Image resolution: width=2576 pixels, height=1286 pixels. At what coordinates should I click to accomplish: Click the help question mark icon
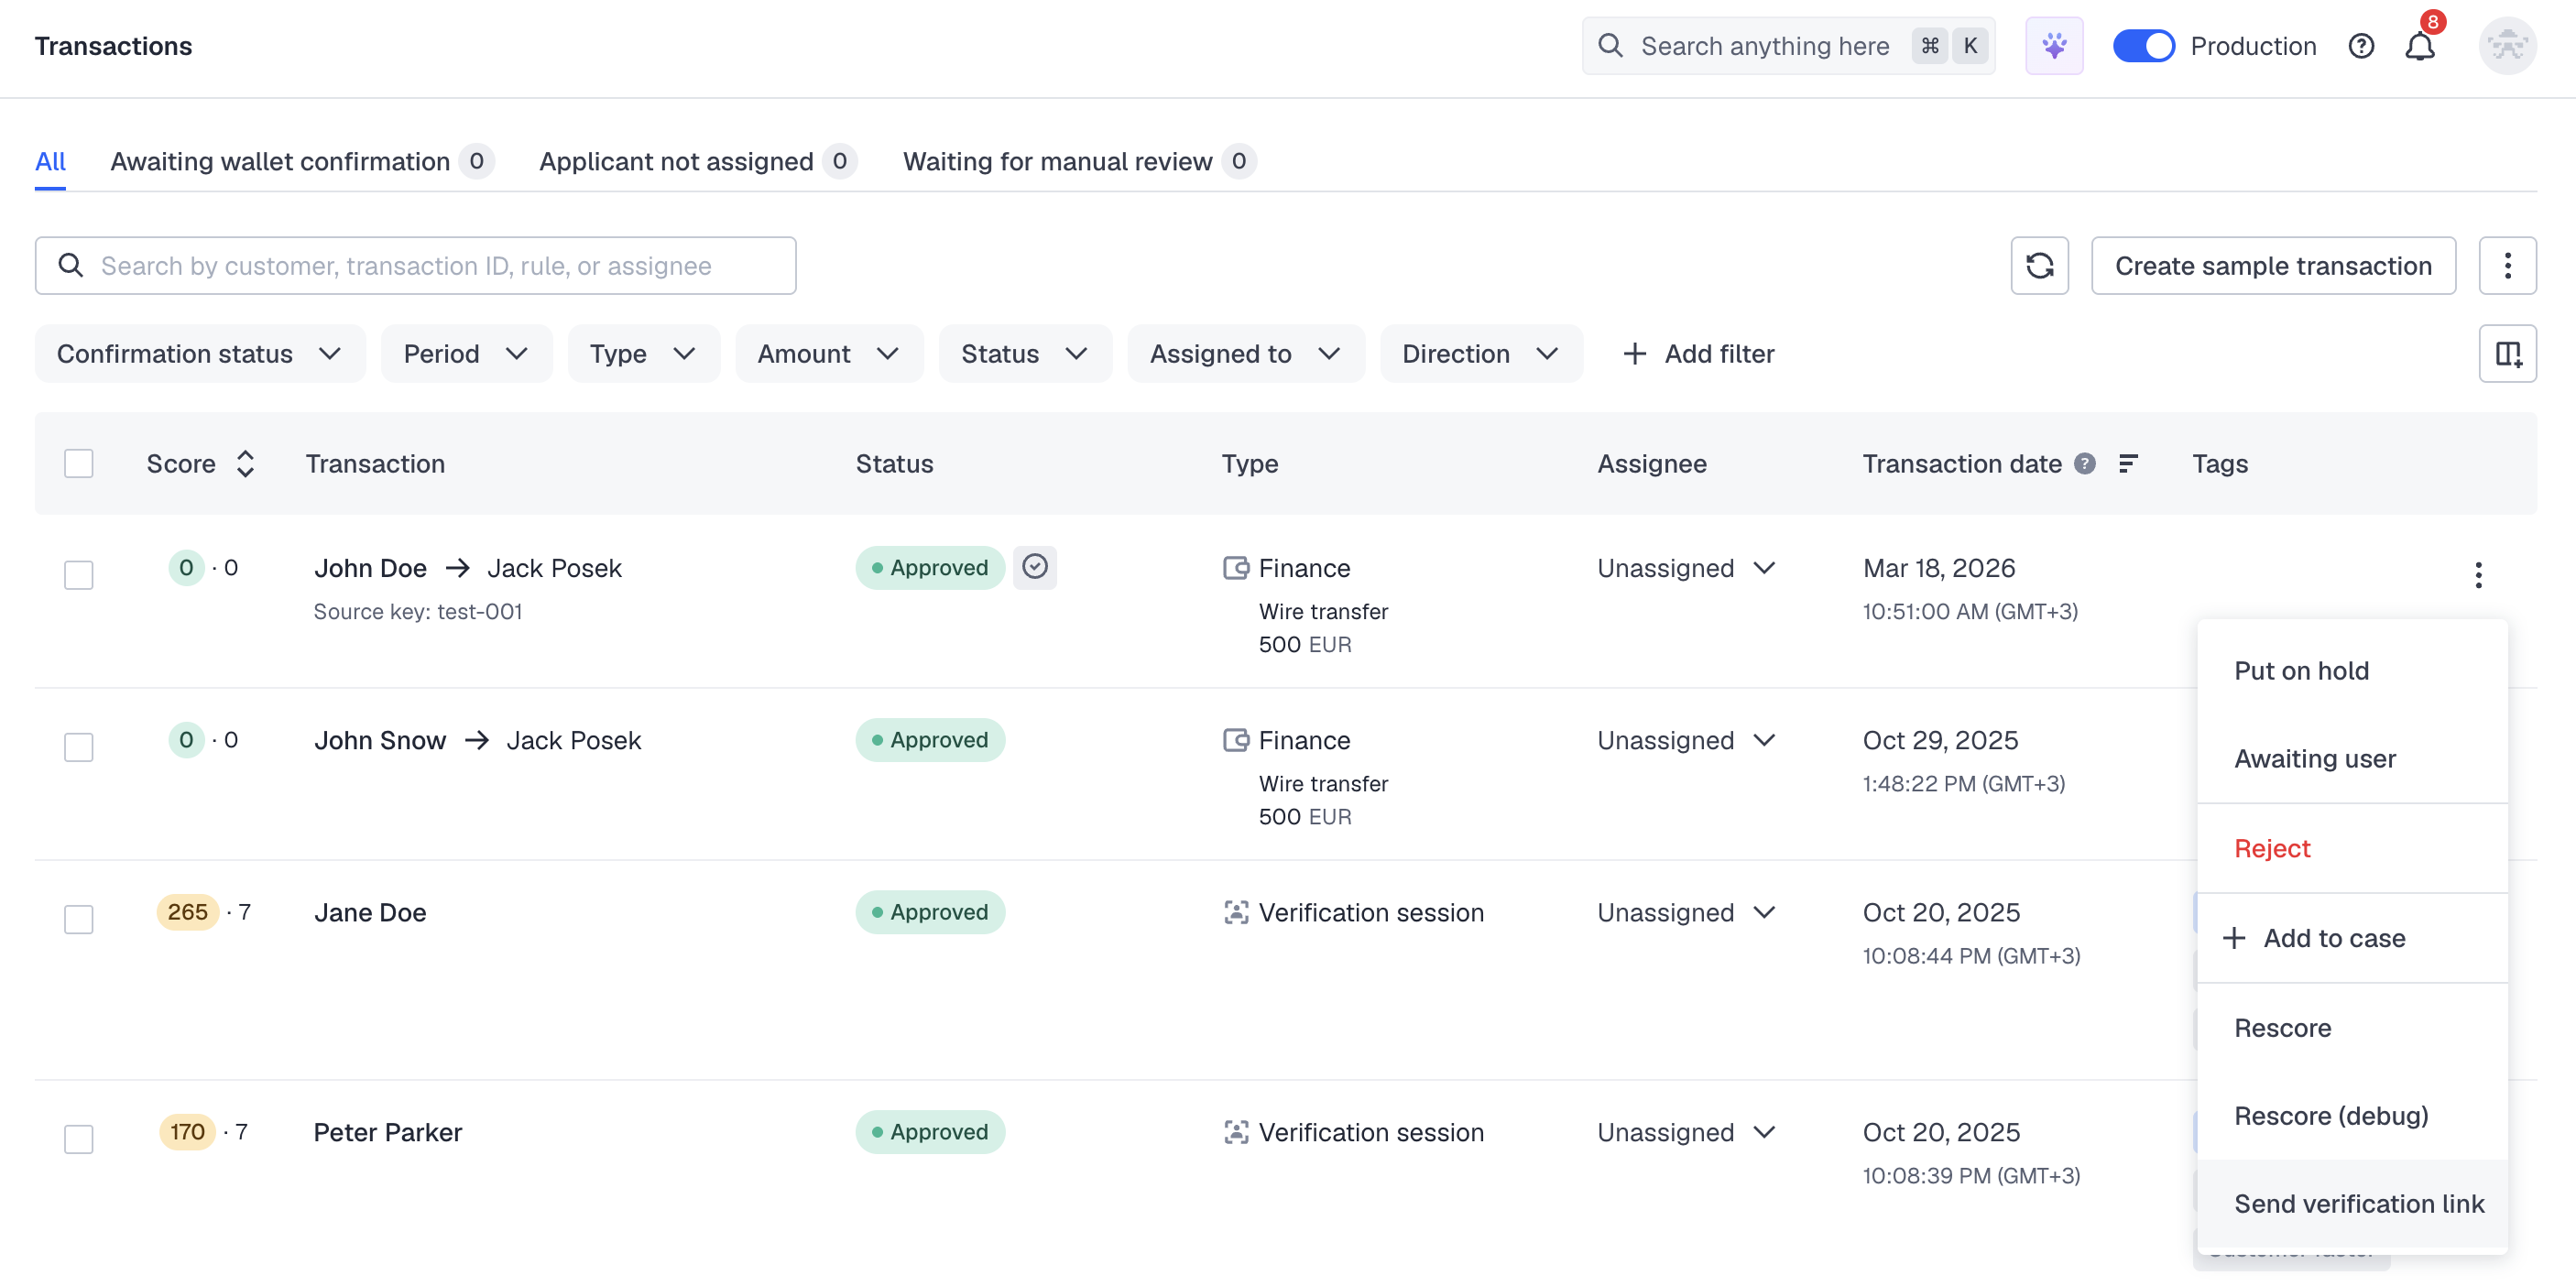[x=2361, y=46]
